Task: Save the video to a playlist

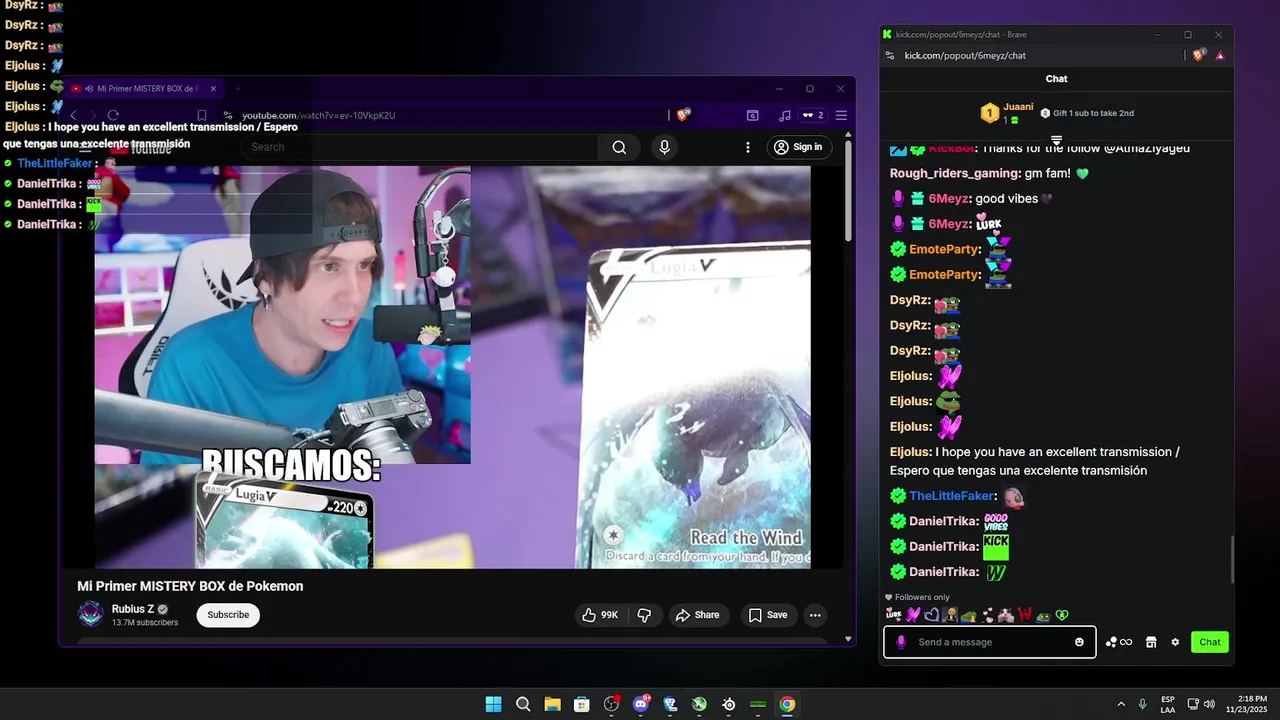Action: (768, 615)
